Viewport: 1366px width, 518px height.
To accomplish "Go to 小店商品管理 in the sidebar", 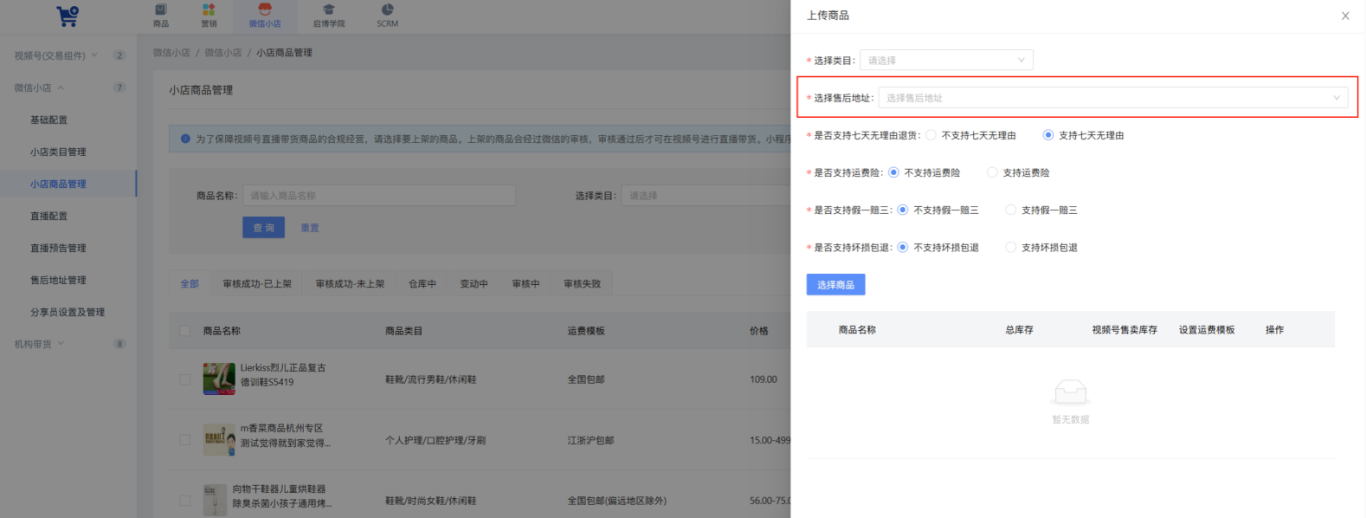I will coord(58,184).
